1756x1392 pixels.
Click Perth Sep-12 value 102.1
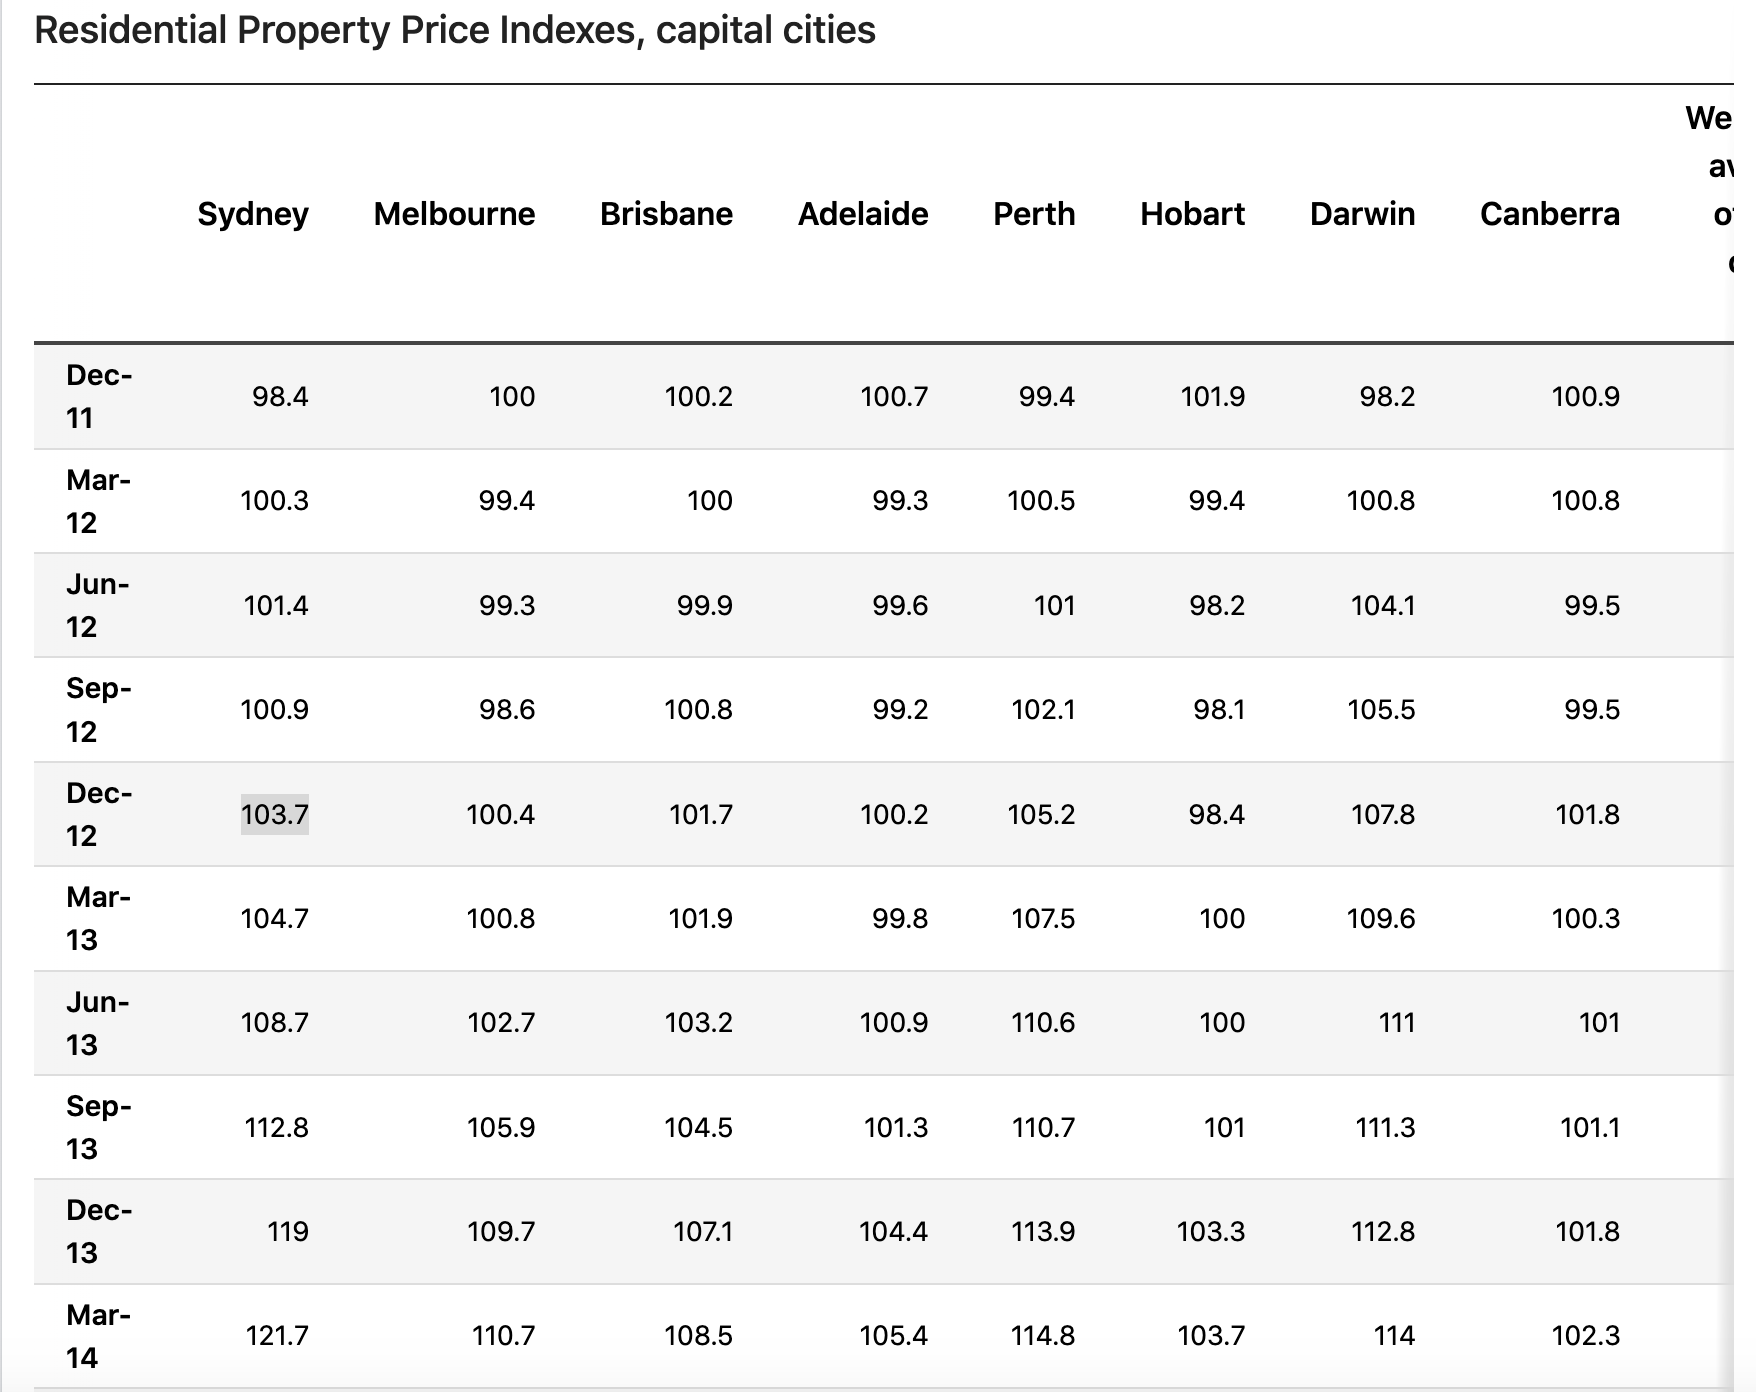tap(1043, 709)
